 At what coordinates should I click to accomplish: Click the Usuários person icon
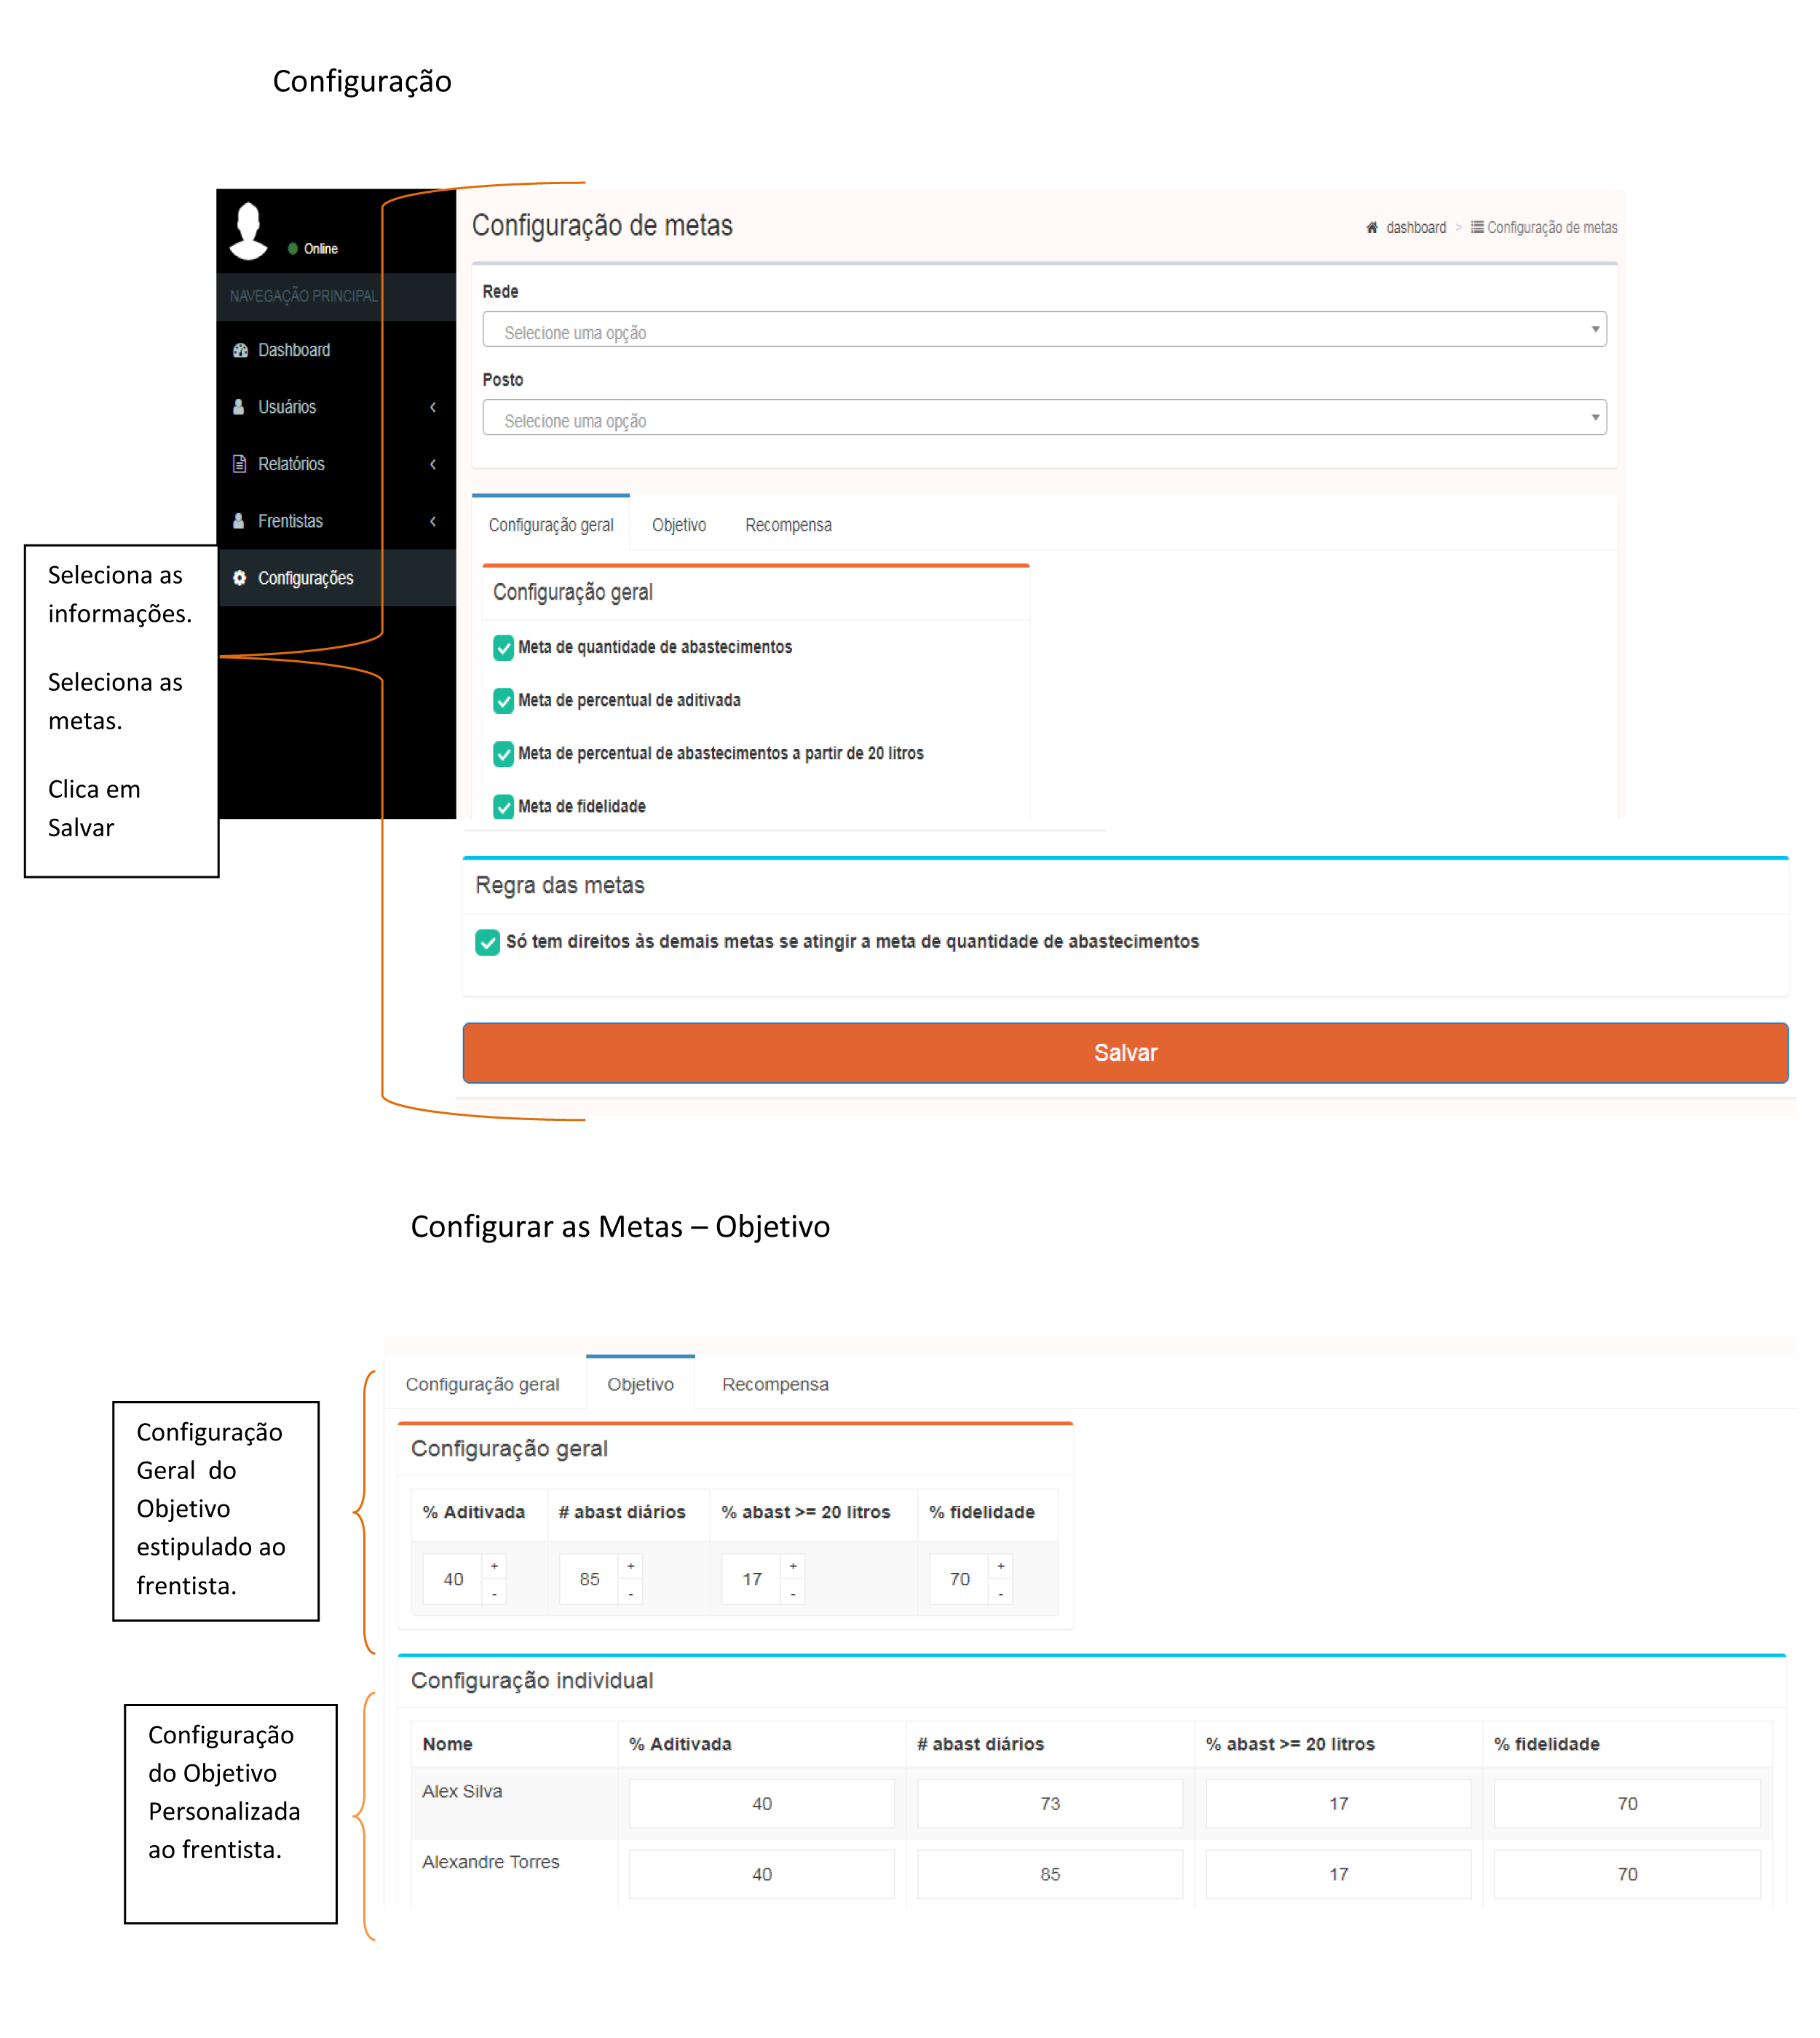[x=239, y=407]
